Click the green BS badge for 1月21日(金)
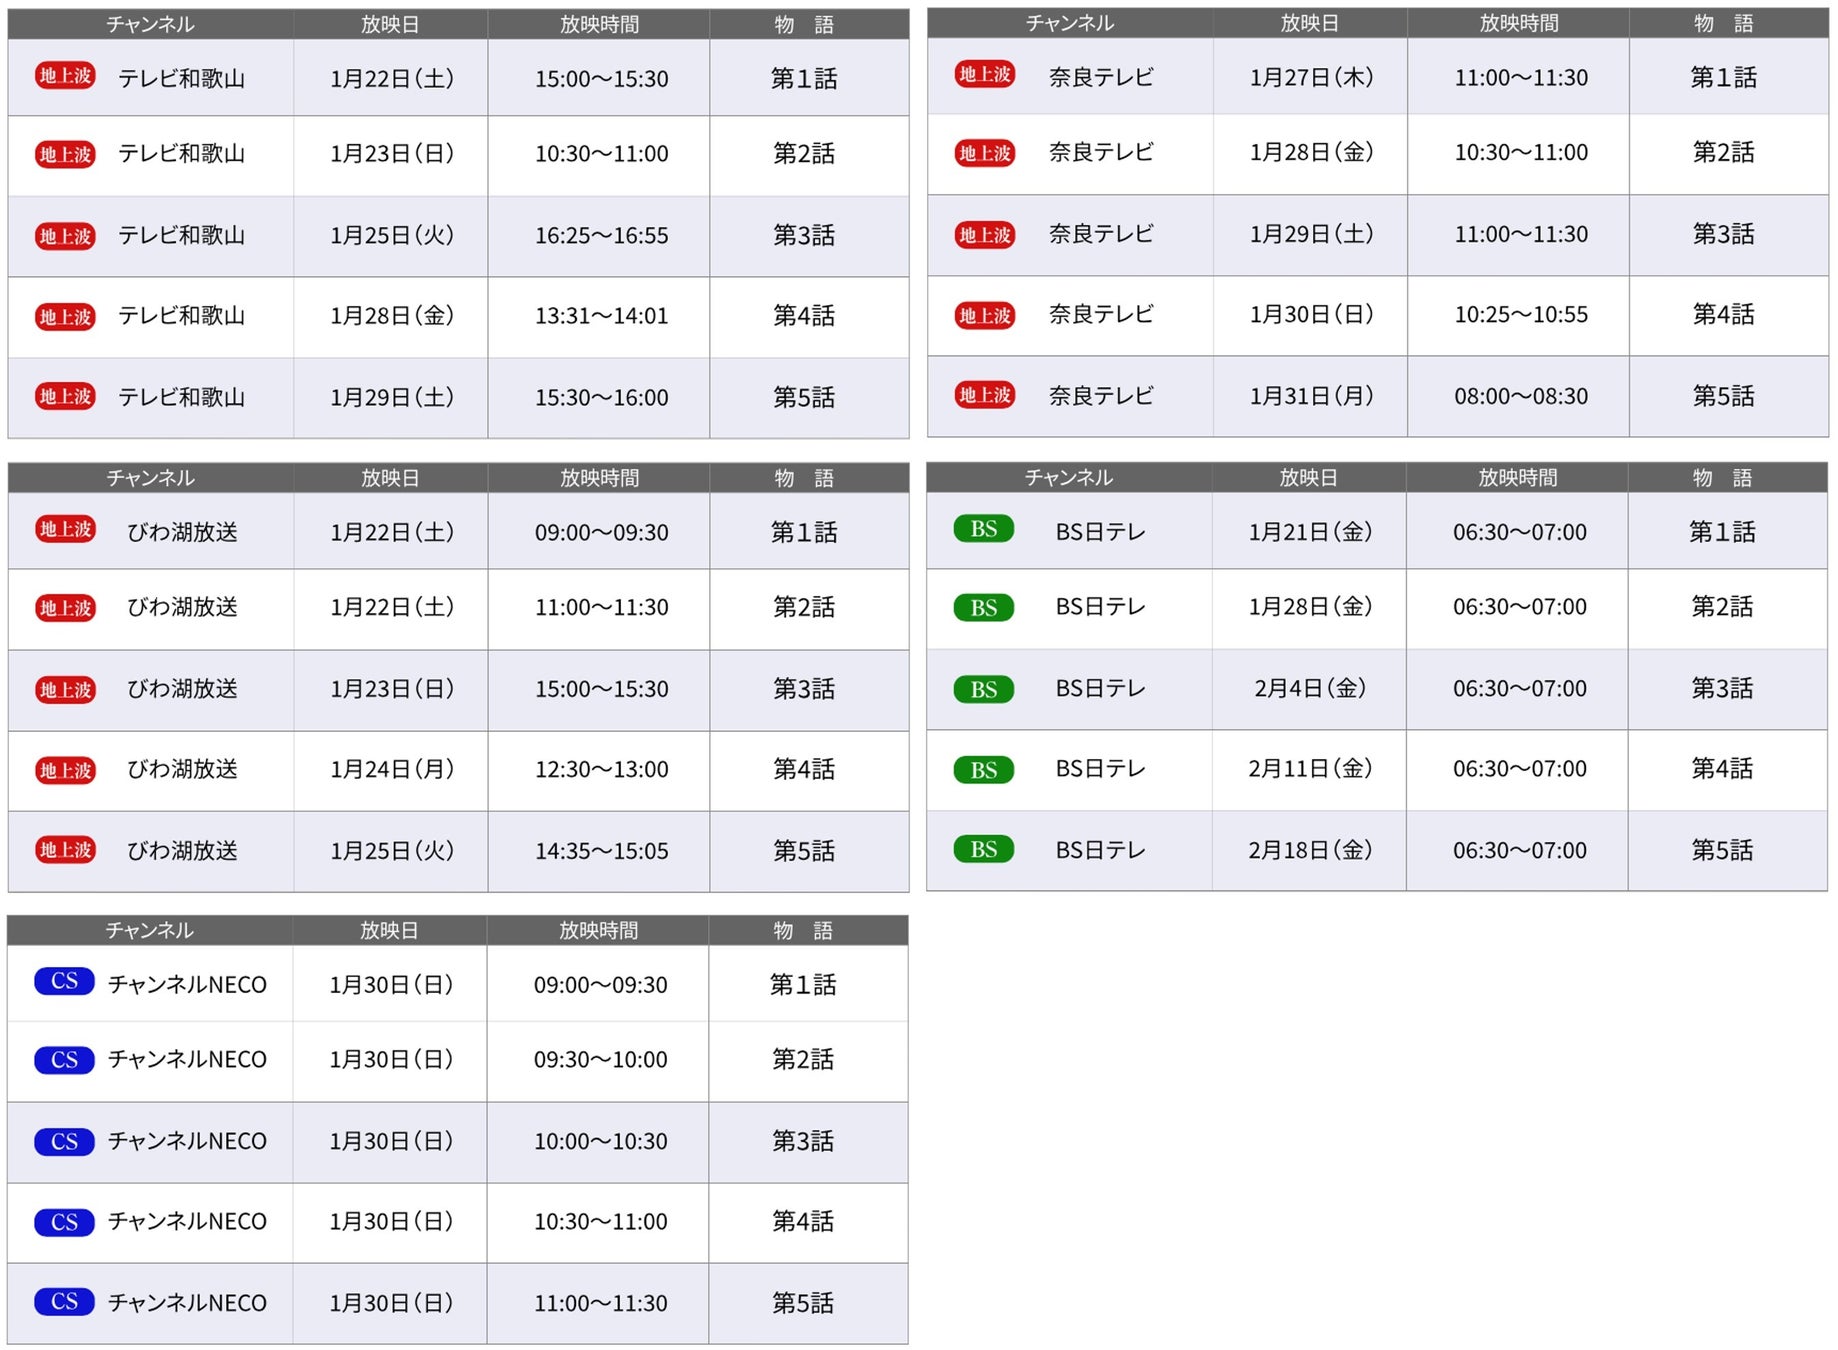 click(x=984, y=529)
